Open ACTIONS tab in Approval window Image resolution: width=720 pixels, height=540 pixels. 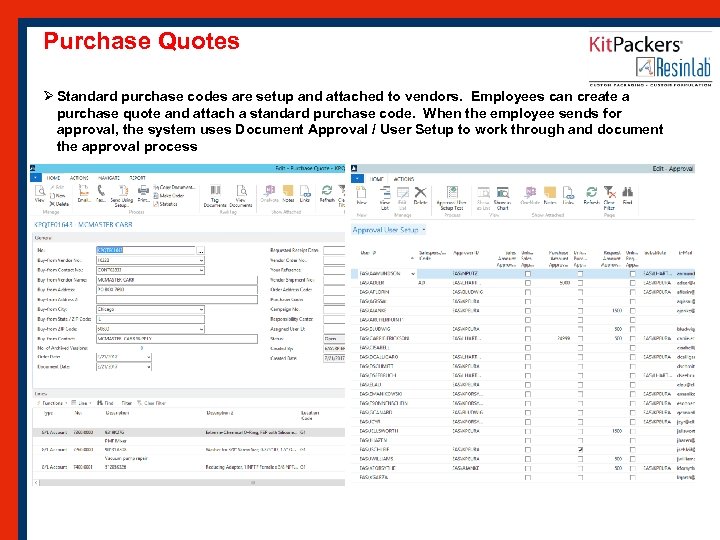pos(404,179)
